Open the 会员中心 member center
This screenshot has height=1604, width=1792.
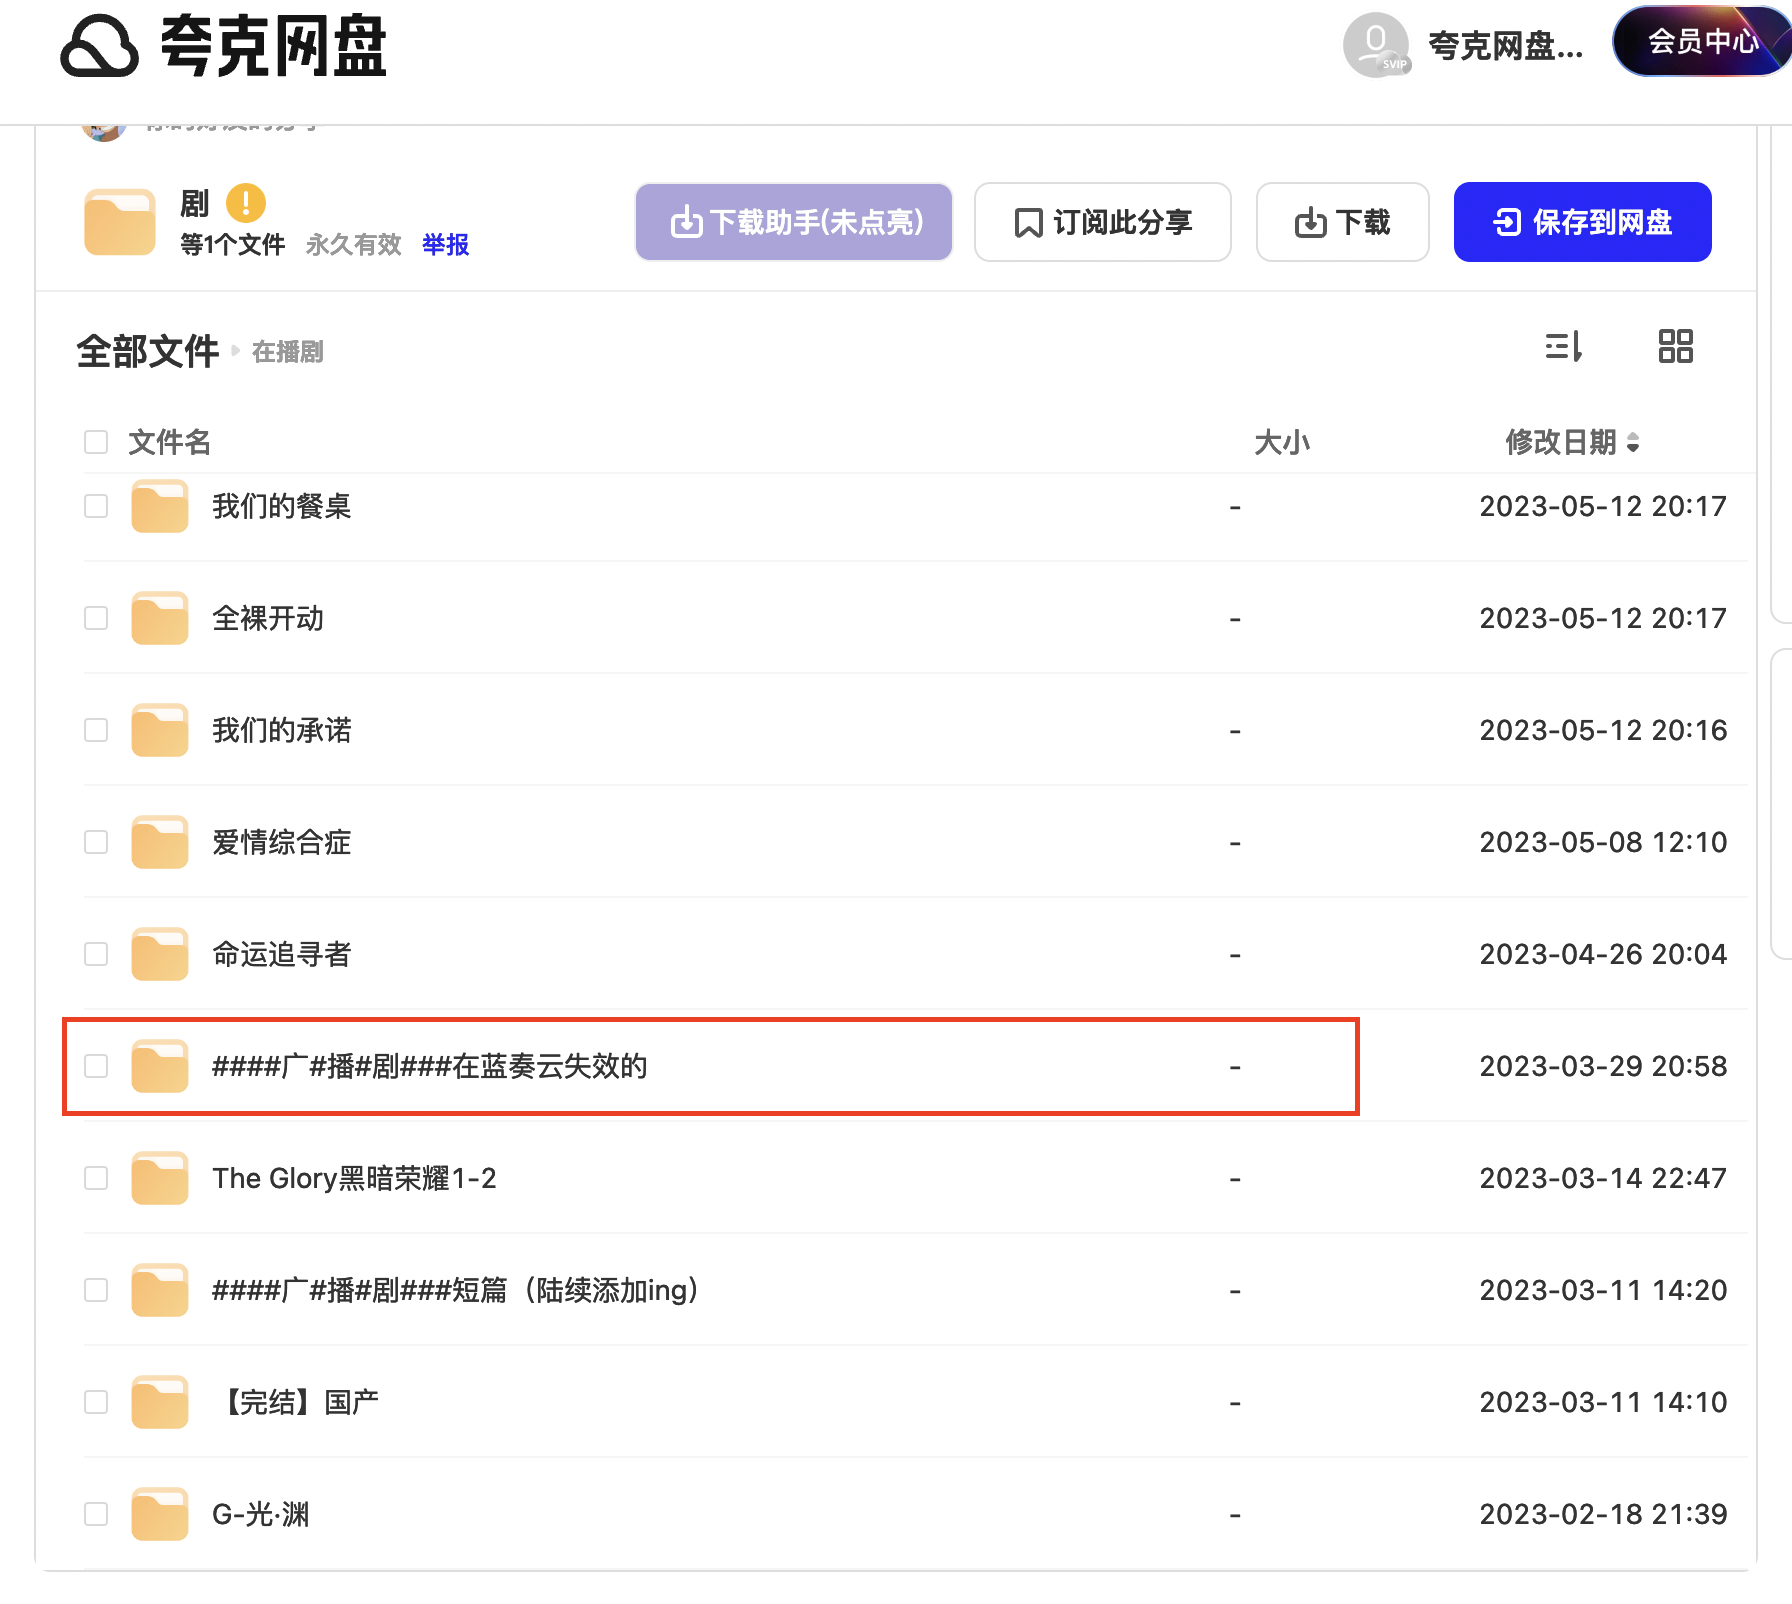pos(1702,42)
